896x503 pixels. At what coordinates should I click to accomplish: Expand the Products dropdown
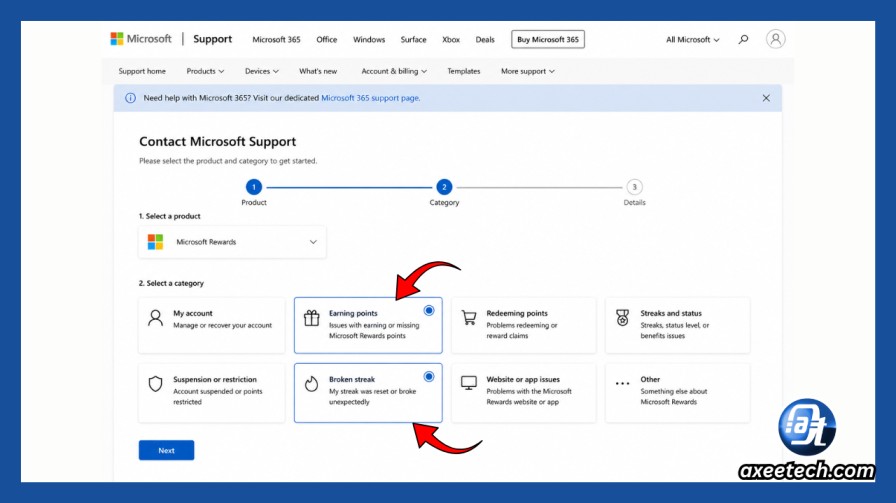(x=205, y=71)
